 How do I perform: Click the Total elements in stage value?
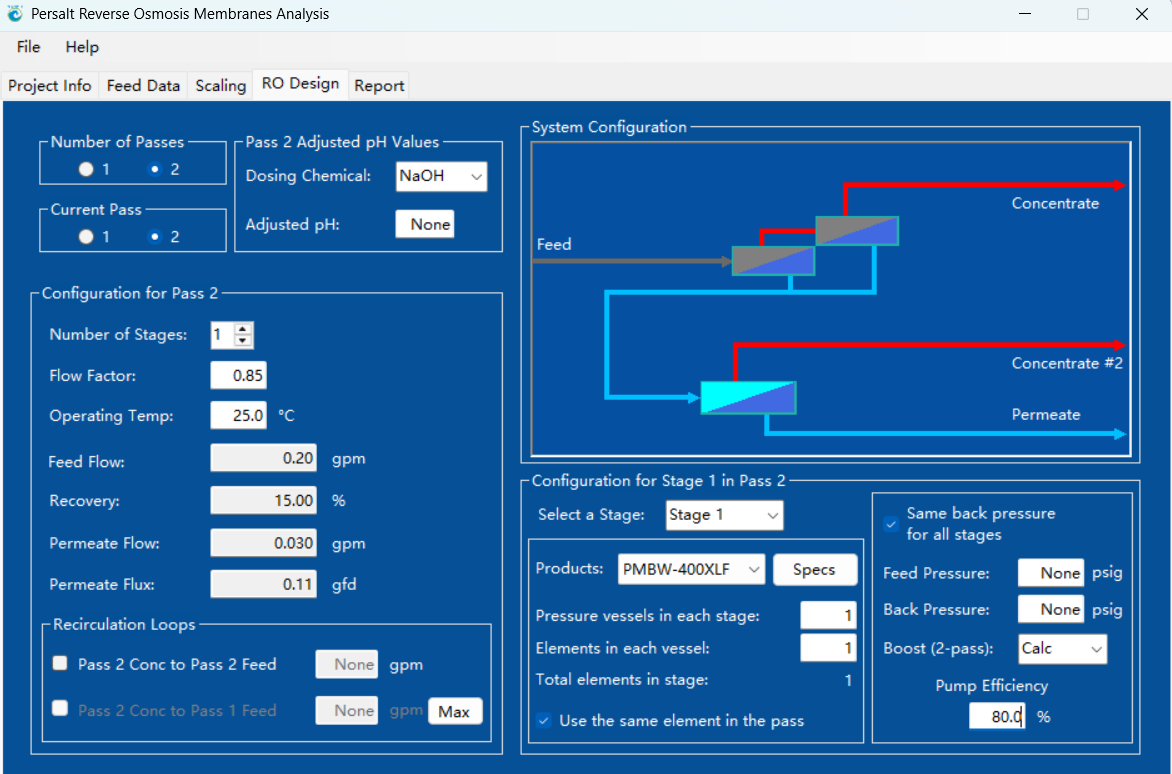848,681
